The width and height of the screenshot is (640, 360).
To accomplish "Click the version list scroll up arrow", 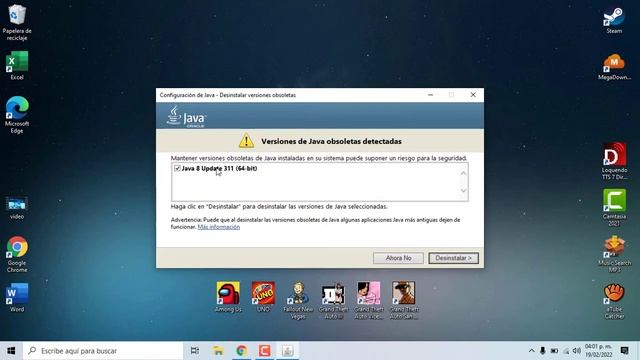I will click(463, 173).
